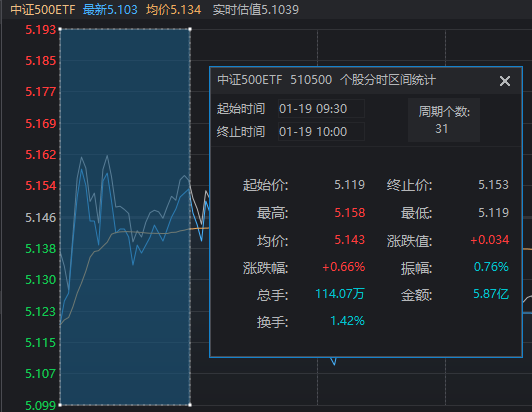532x412 pixels.
Task: Select the top-right selection handle
Action: [x=190, y=29]
